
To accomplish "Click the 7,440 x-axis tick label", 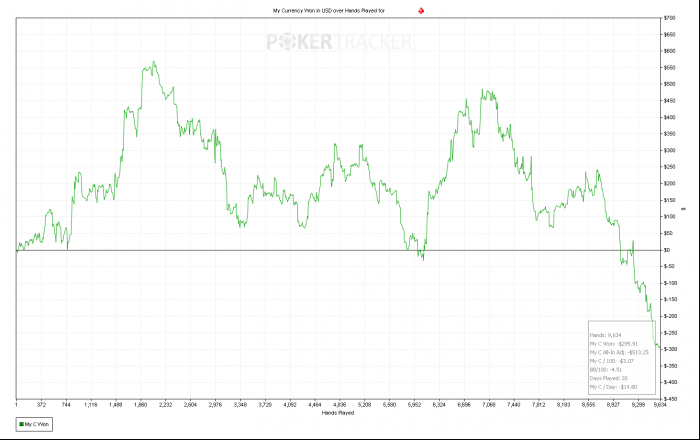I will pyautogui.click(x=514, y=405).
